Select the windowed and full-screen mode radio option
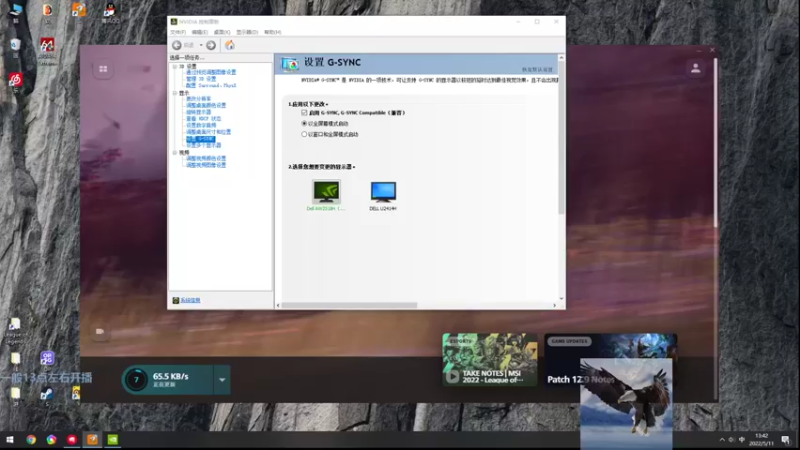 [x=304, y=134]
